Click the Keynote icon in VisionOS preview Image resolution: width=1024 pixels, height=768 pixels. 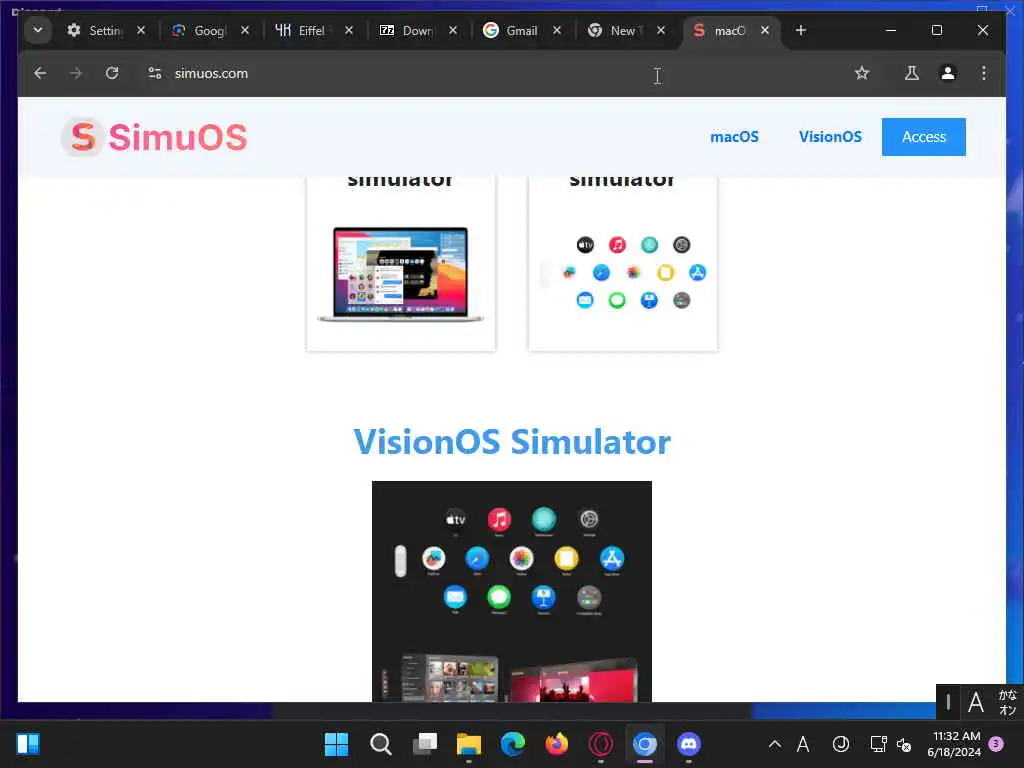543,596
